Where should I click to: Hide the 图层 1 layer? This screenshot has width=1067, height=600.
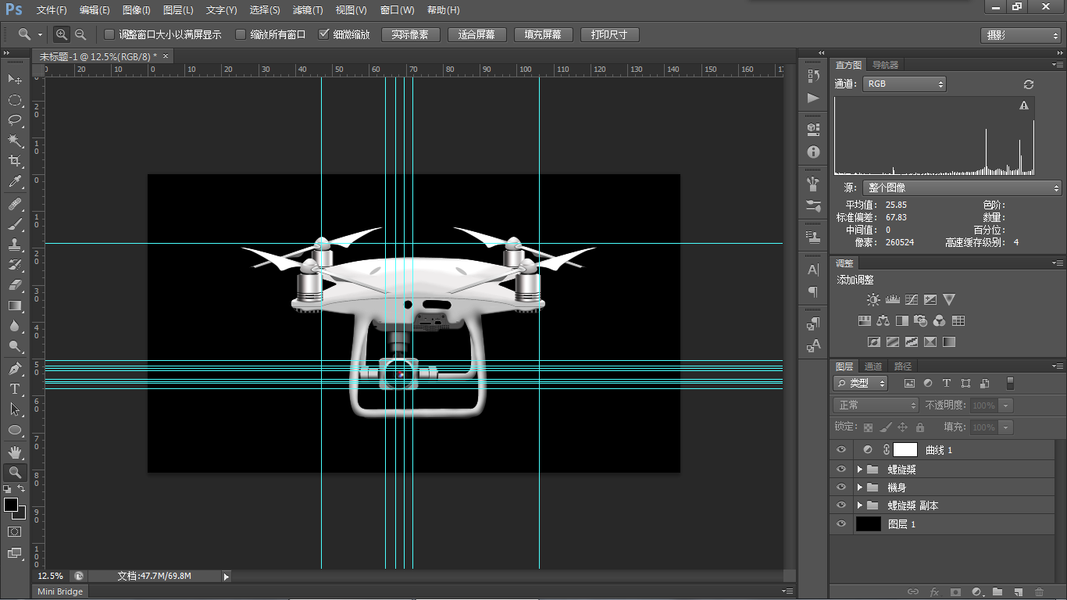(841, 524)
